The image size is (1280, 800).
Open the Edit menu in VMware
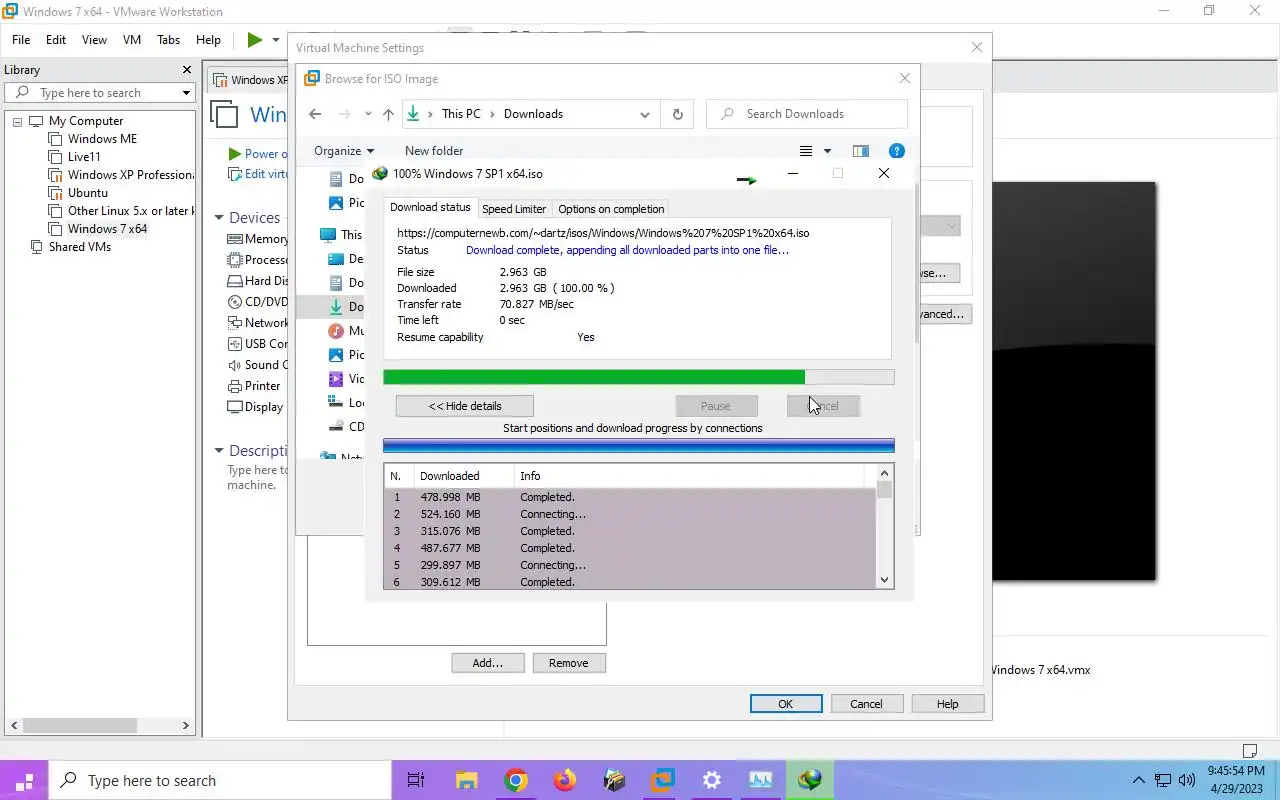pos(56,40)
